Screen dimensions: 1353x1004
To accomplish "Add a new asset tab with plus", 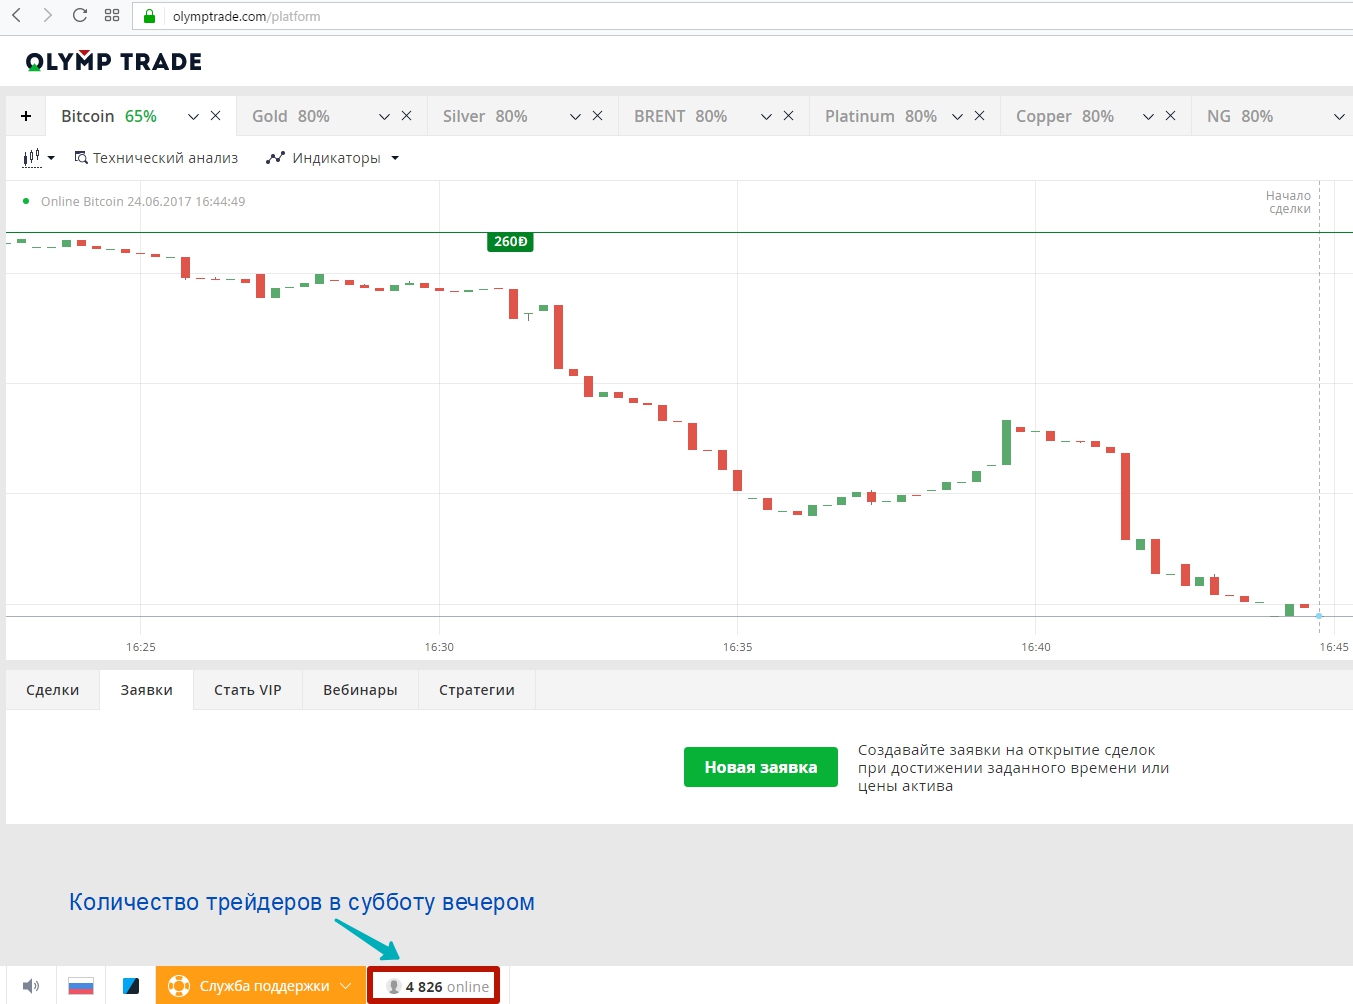I will pos(26,116).
